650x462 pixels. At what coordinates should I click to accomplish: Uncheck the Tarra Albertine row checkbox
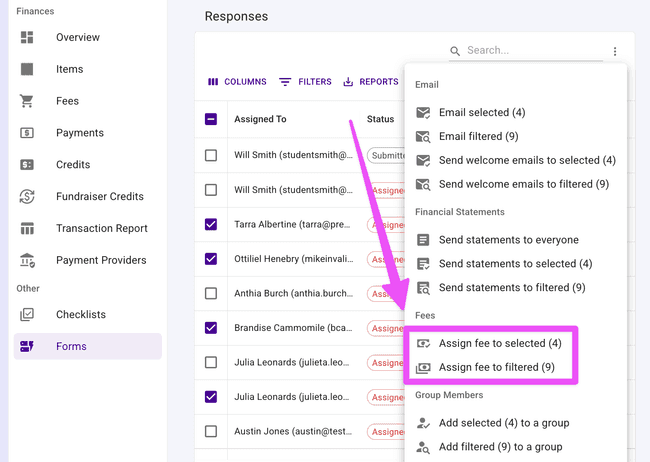[211, 224]
